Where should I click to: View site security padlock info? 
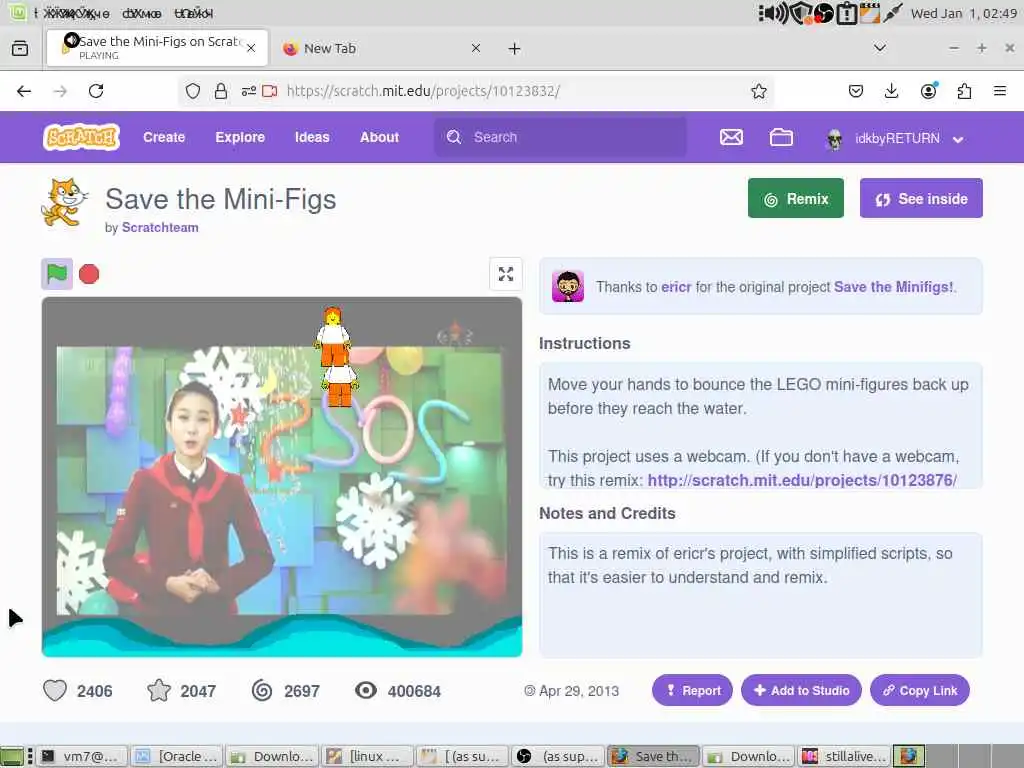click(221, 91)
